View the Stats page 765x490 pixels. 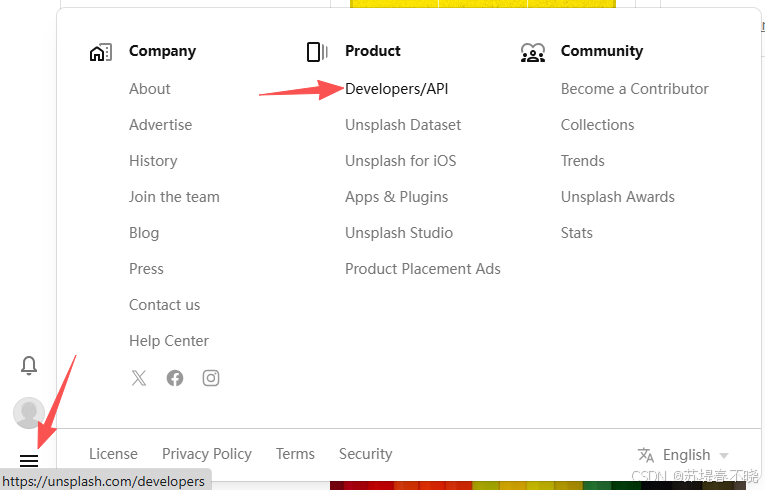(577, 233)
